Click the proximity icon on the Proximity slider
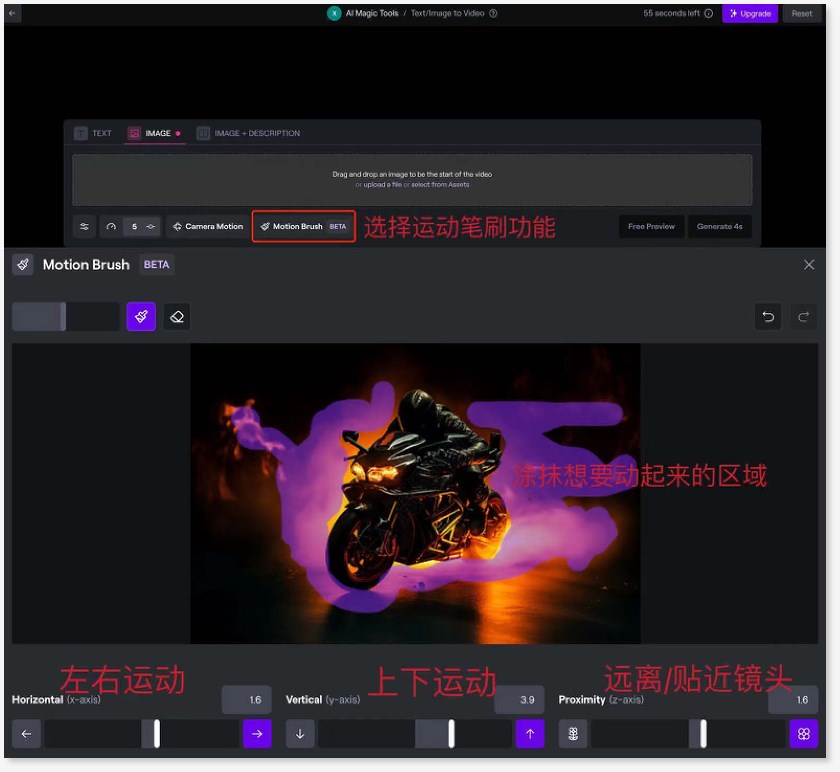Screen dimensions: 840x772 click(x=571, y=733)
